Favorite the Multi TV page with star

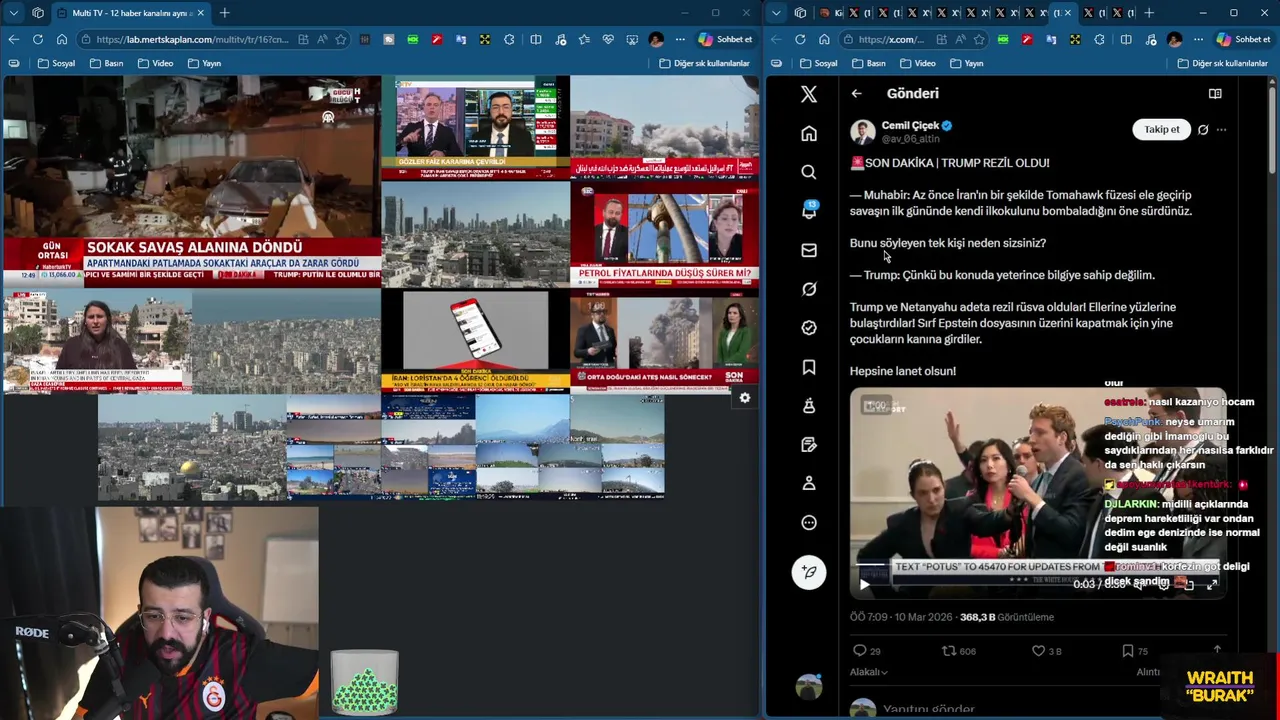pyautogui.click(x=341, y=39)
